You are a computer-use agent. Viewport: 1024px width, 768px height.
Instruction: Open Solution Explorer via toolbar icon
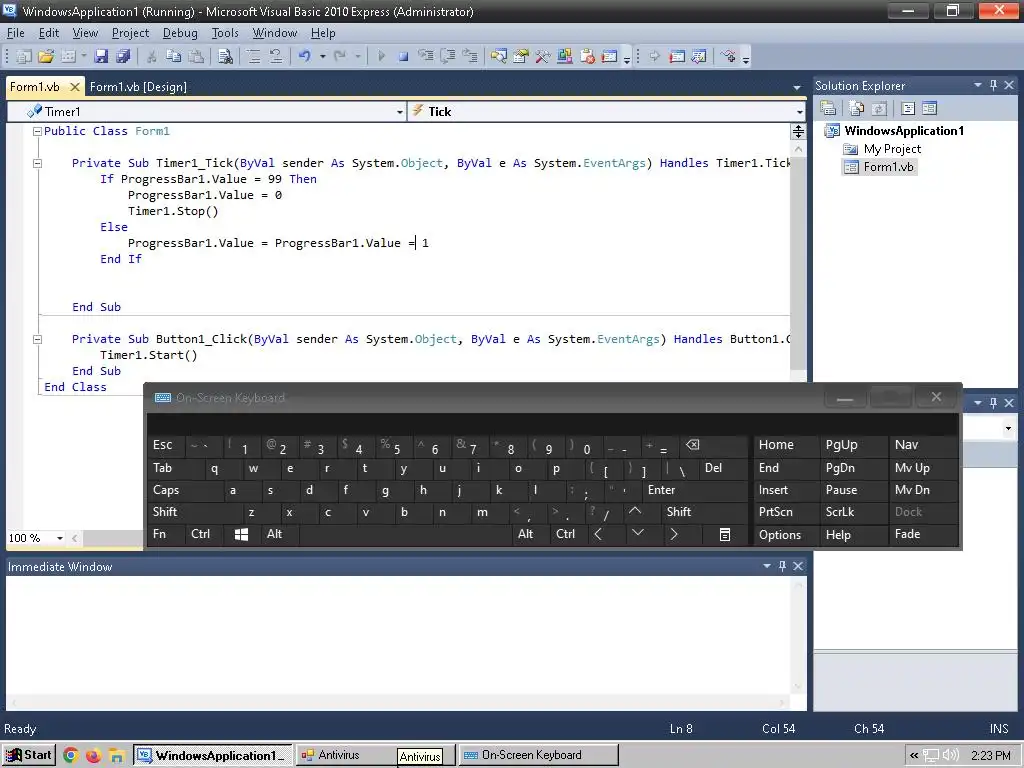coord(499,57)
